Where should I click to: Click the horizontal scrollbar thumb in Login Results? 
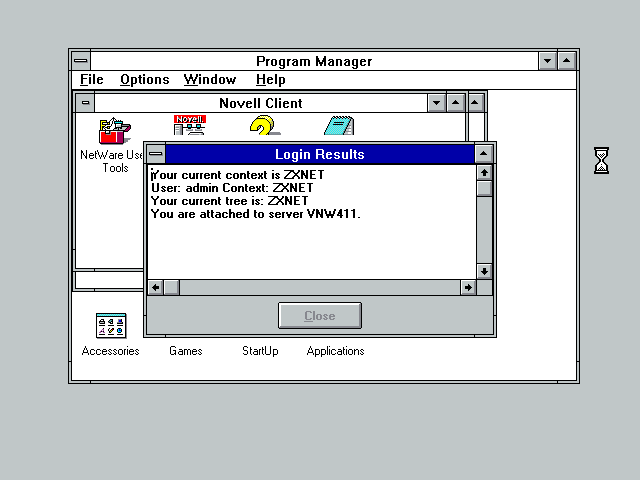171,287
